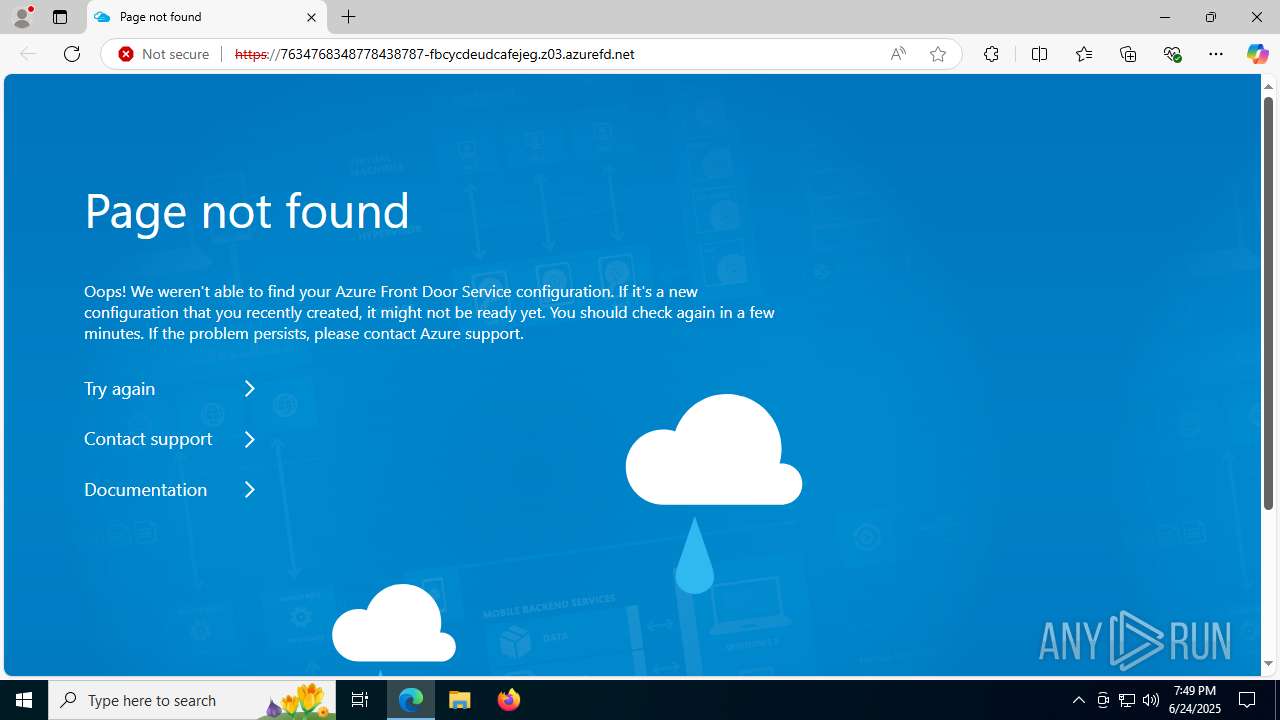Click the azurefd.net URL in address bar

[434, 54]
